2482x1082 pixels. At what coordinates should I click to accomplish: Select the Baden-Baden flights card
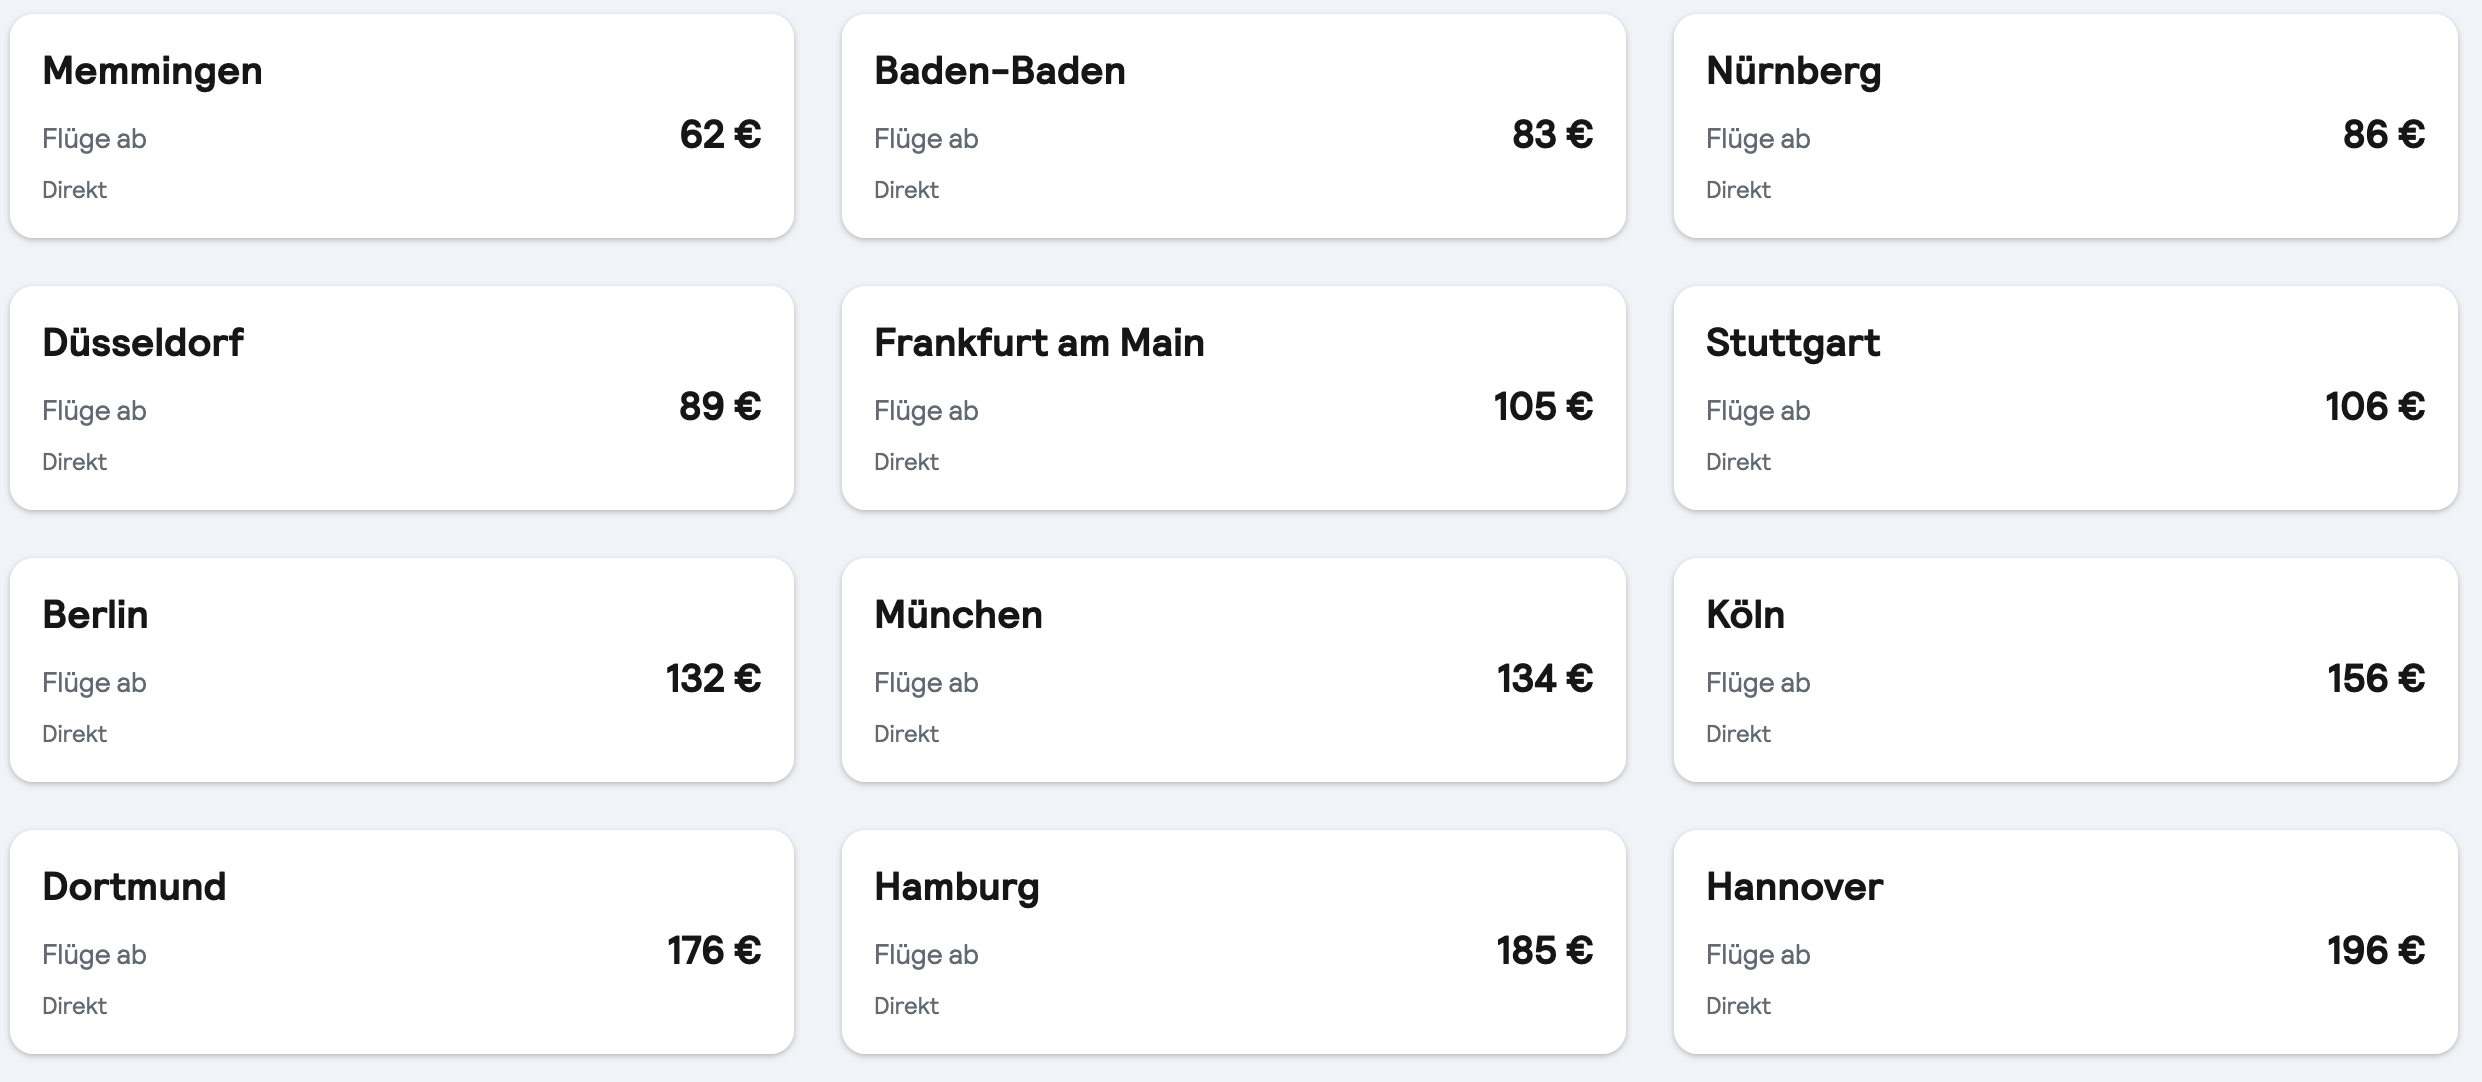point(1233,126)
